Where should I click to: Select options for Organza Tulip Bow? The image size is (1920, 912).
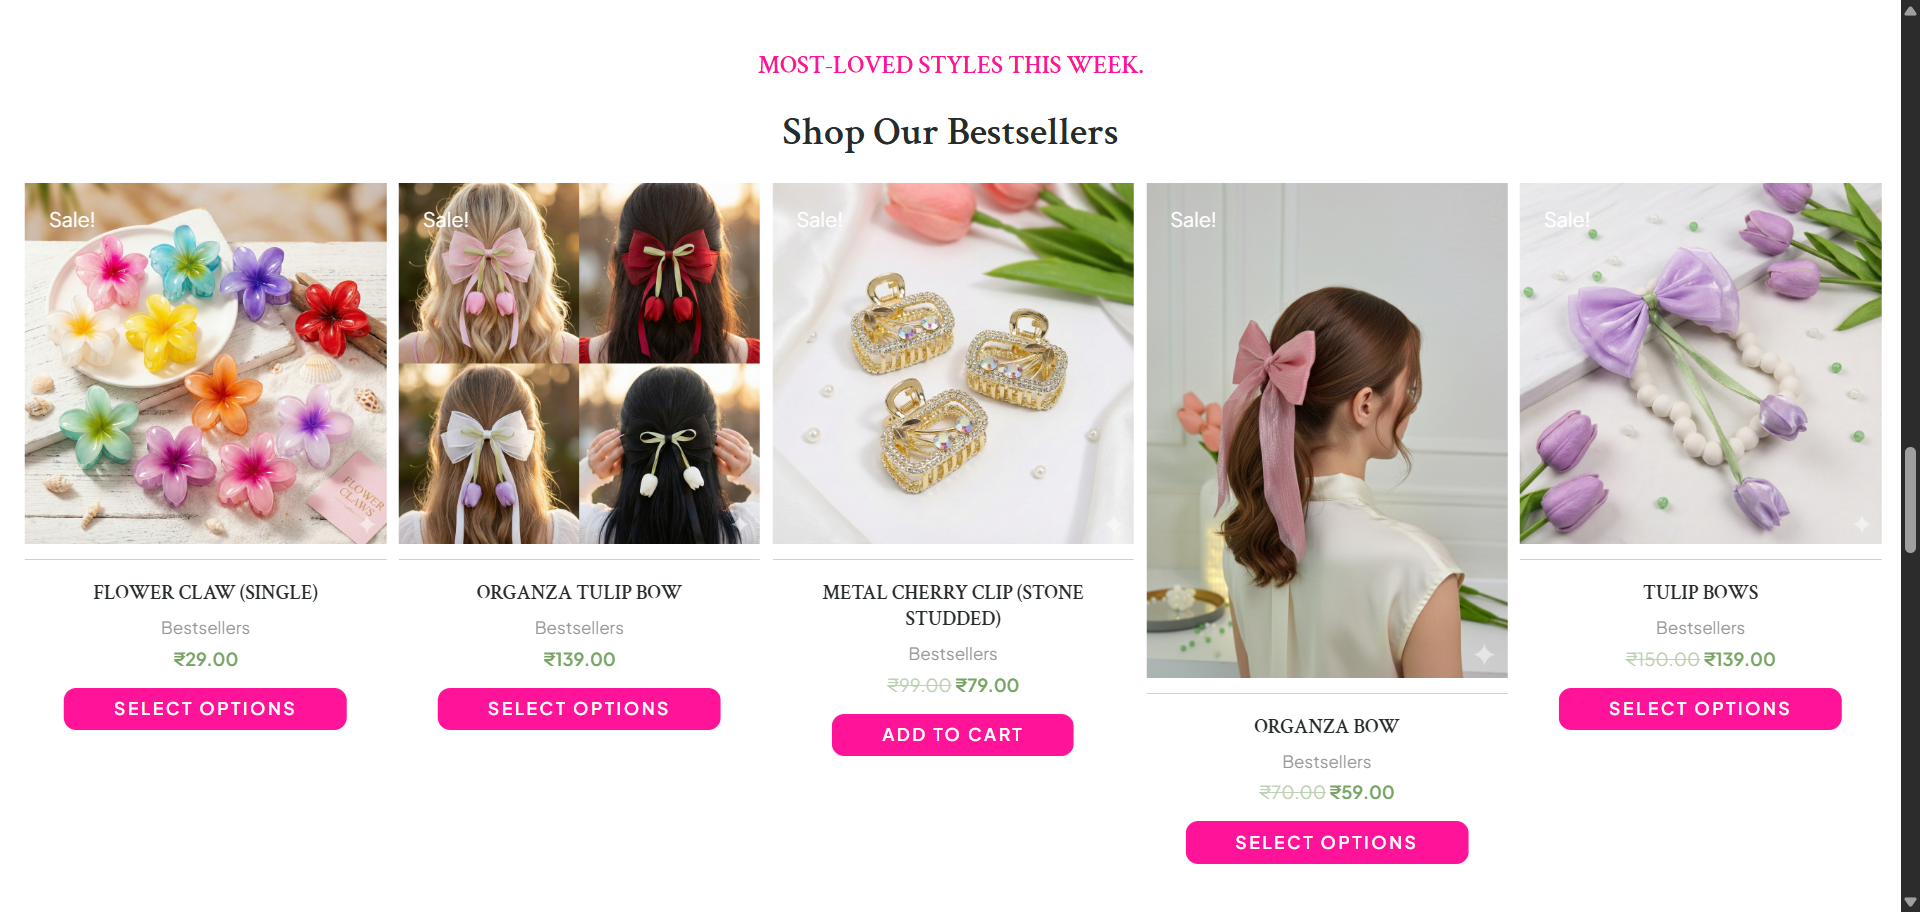(579, 709)
